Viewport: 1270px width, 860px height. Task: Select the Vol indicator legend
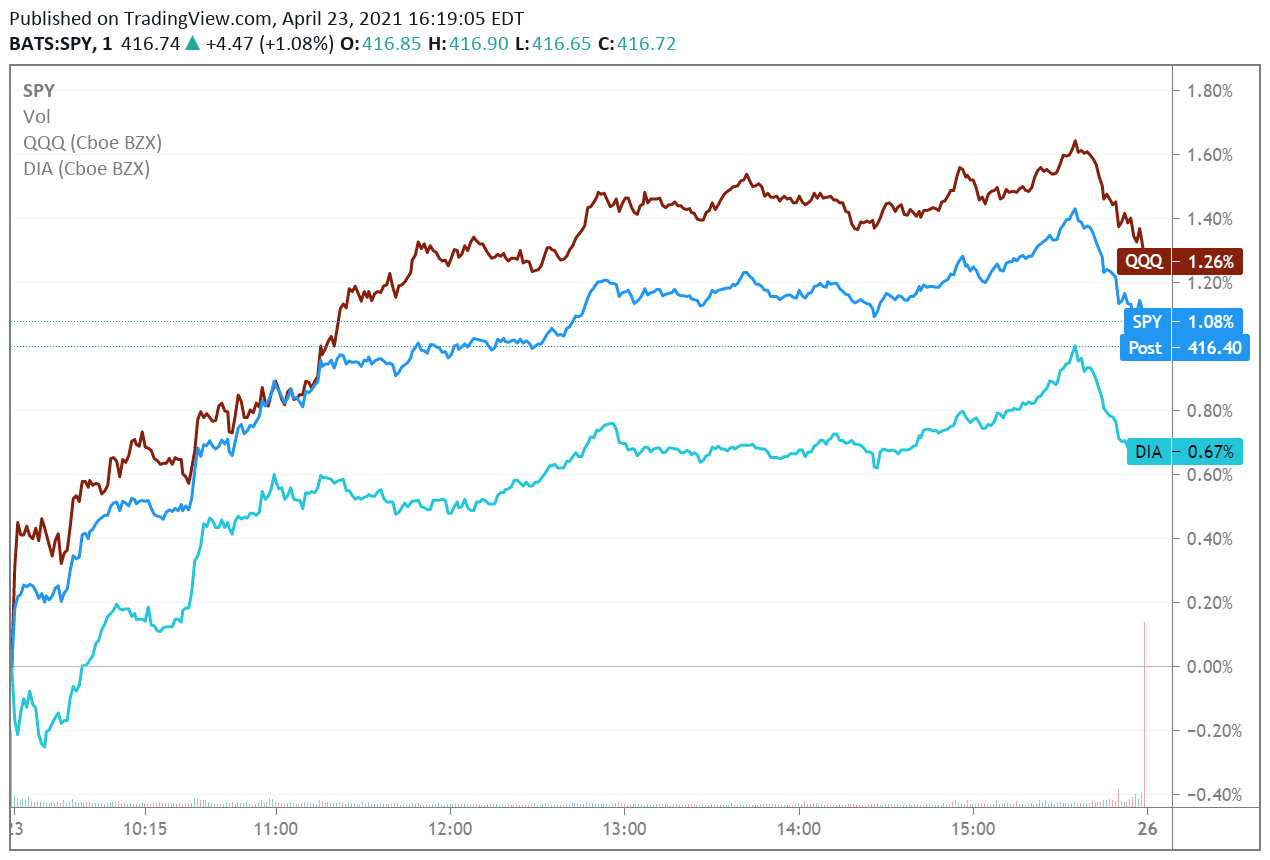click(36, 116)
